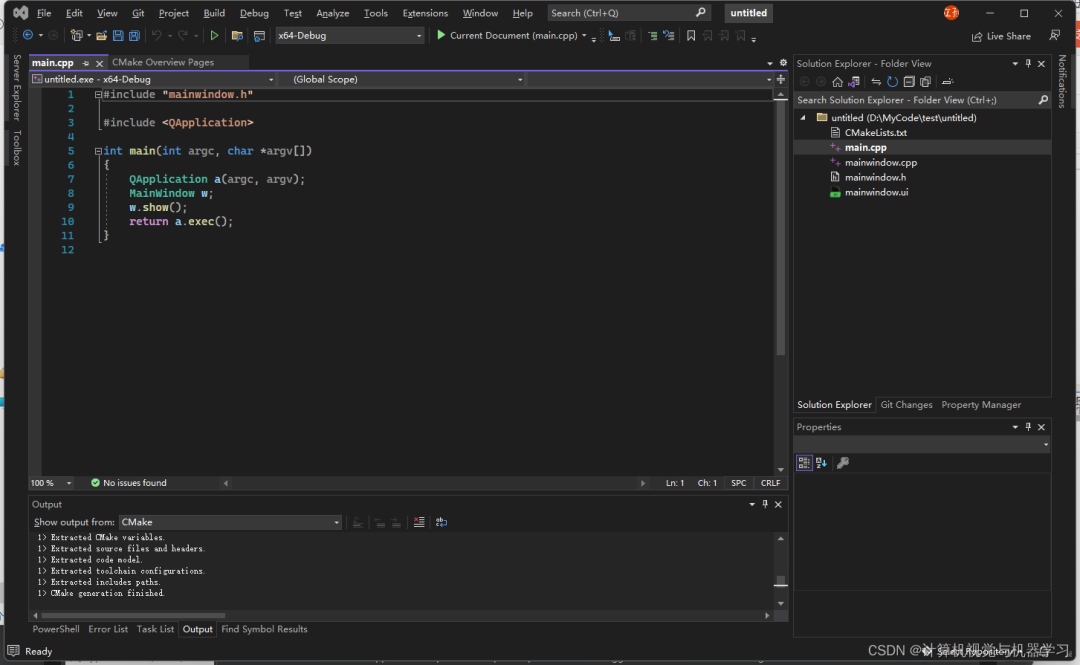Refresh the Solution Explorer

coord(893,81)
